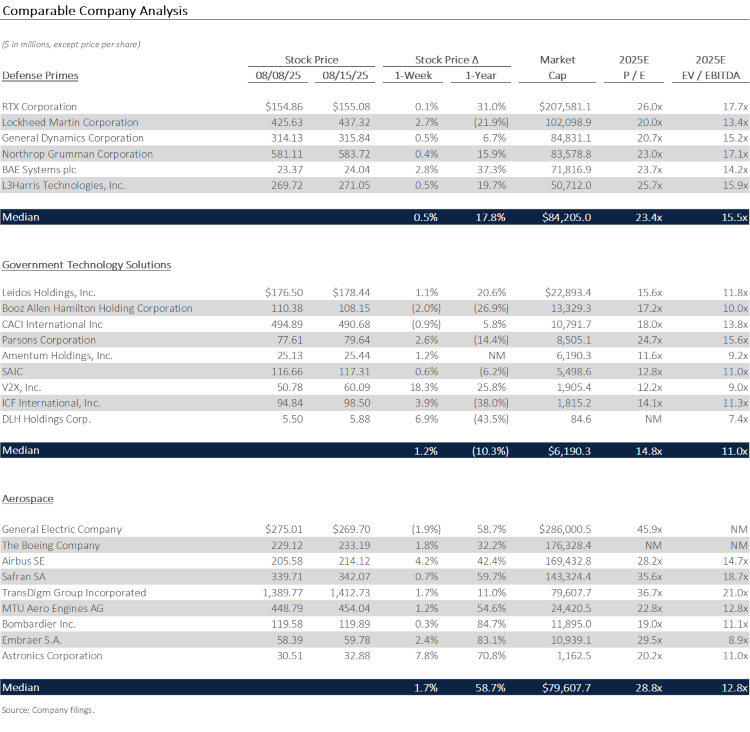
Task: Select Leidos Holdings, Inc. name cell
Action: (x=49, y=292)
